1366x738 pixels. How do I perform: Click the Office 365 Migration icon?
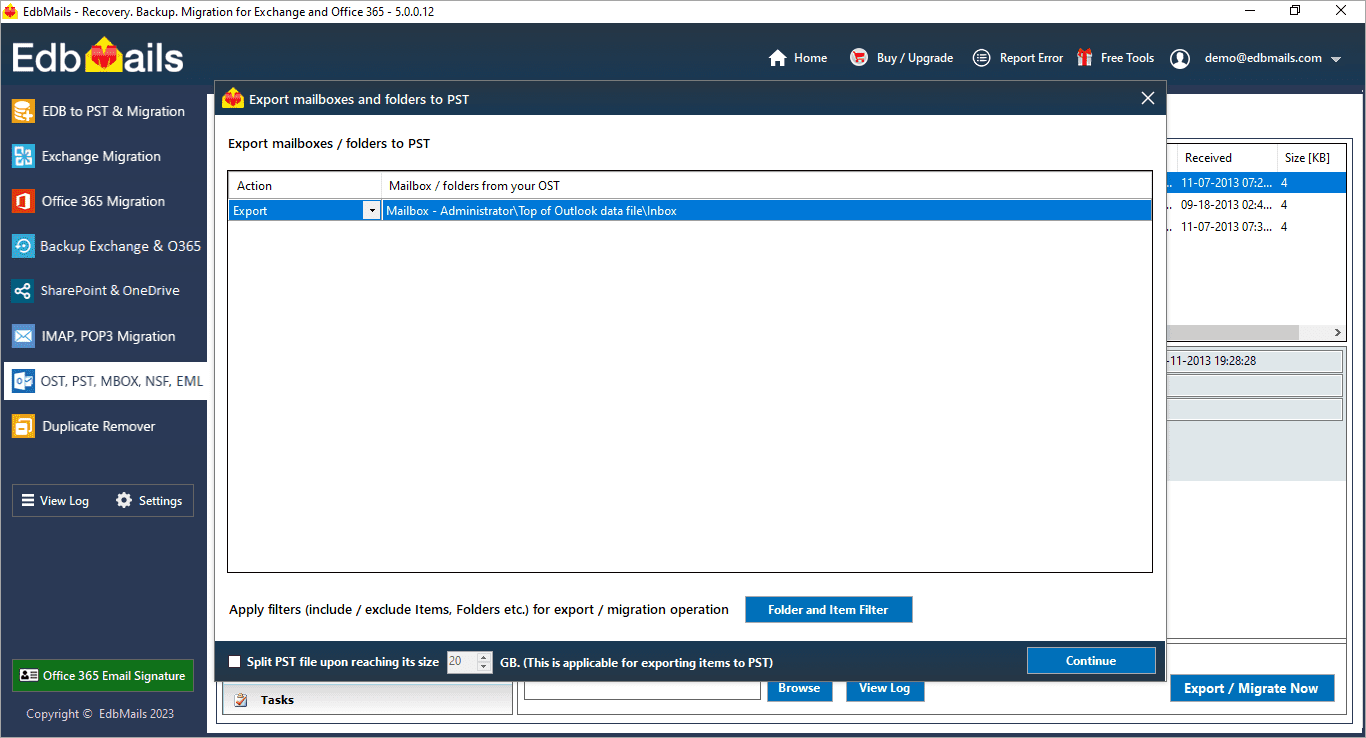tap(23, 201)
